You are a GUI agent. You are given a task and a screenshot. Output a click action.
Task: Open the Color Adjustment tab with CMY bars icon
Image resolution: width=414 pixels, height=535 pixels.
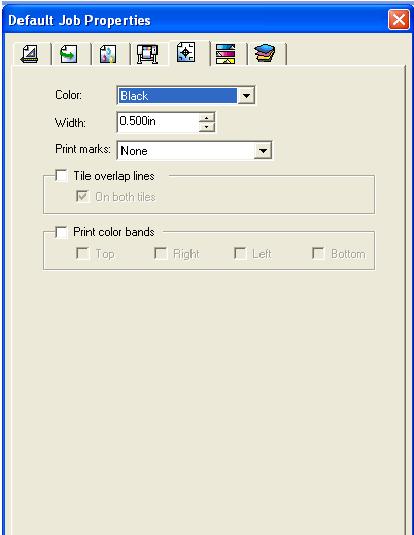click(226, 54)
